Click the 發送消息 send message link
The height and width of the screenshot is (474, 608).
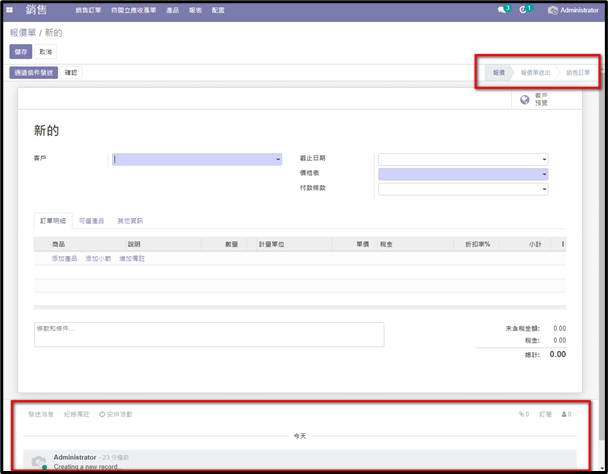pyautogui.click(x=41, y=414)
